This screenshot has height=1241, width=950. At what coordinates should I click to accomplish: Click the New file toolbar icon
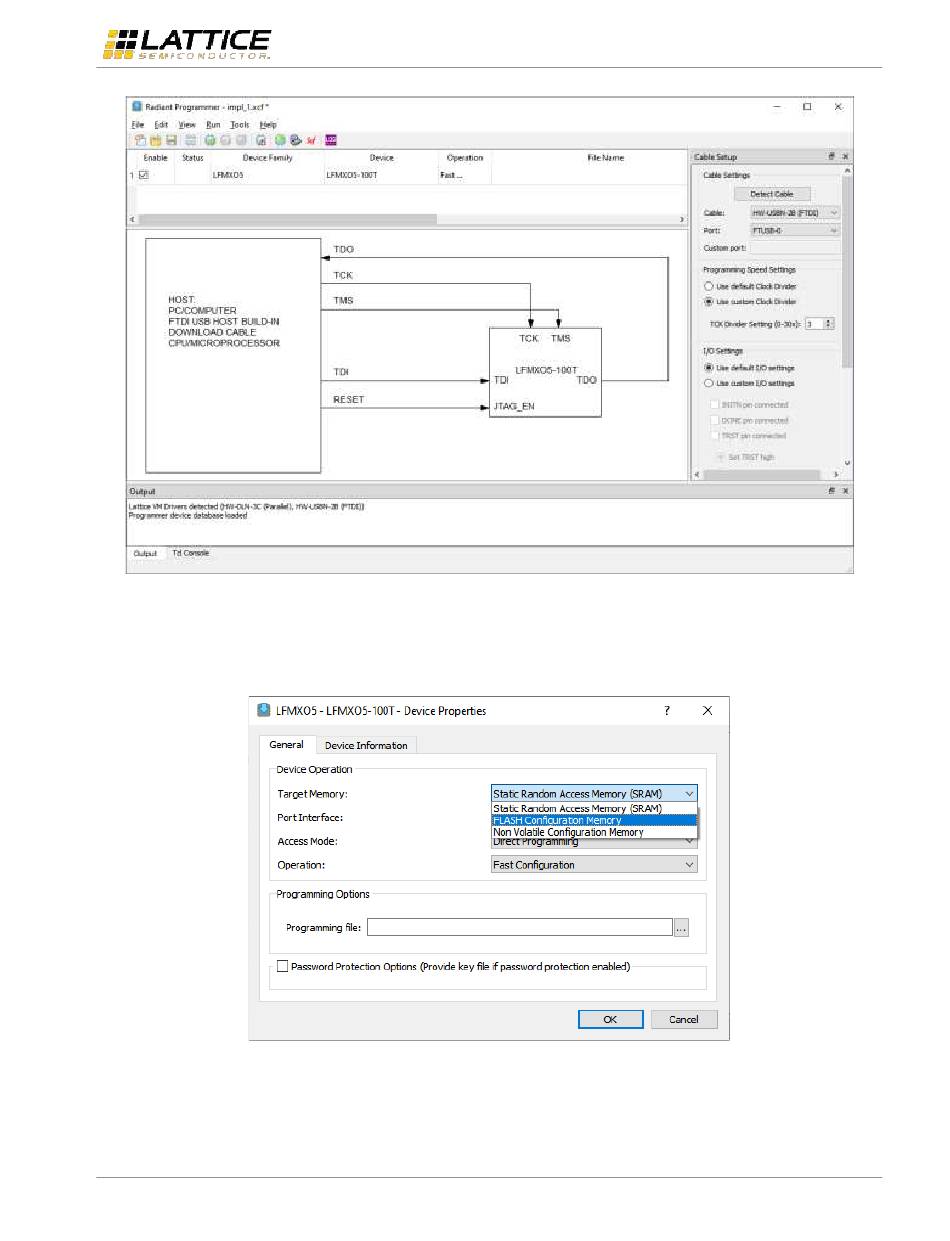point(139,140)
